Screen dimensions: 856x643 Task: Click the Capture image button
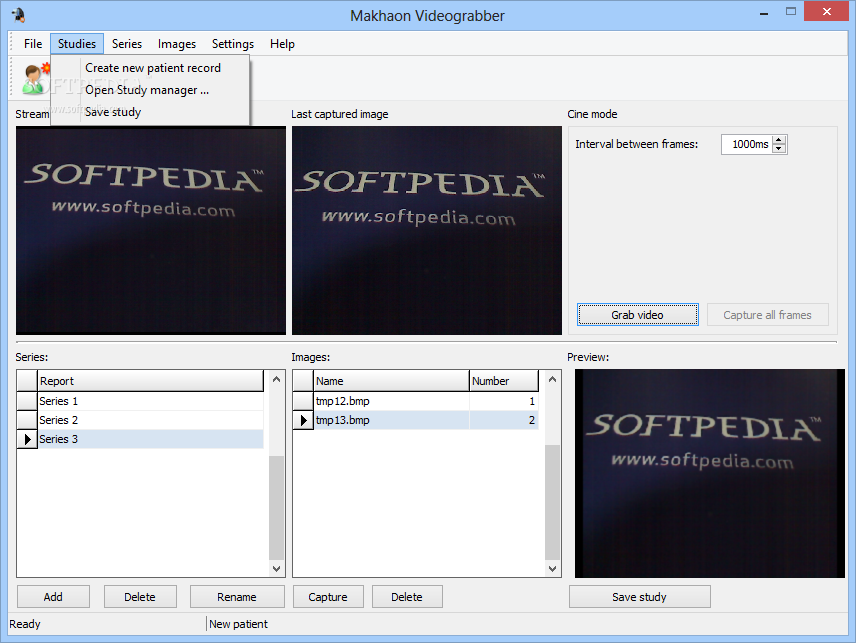[x=328, y=597]
